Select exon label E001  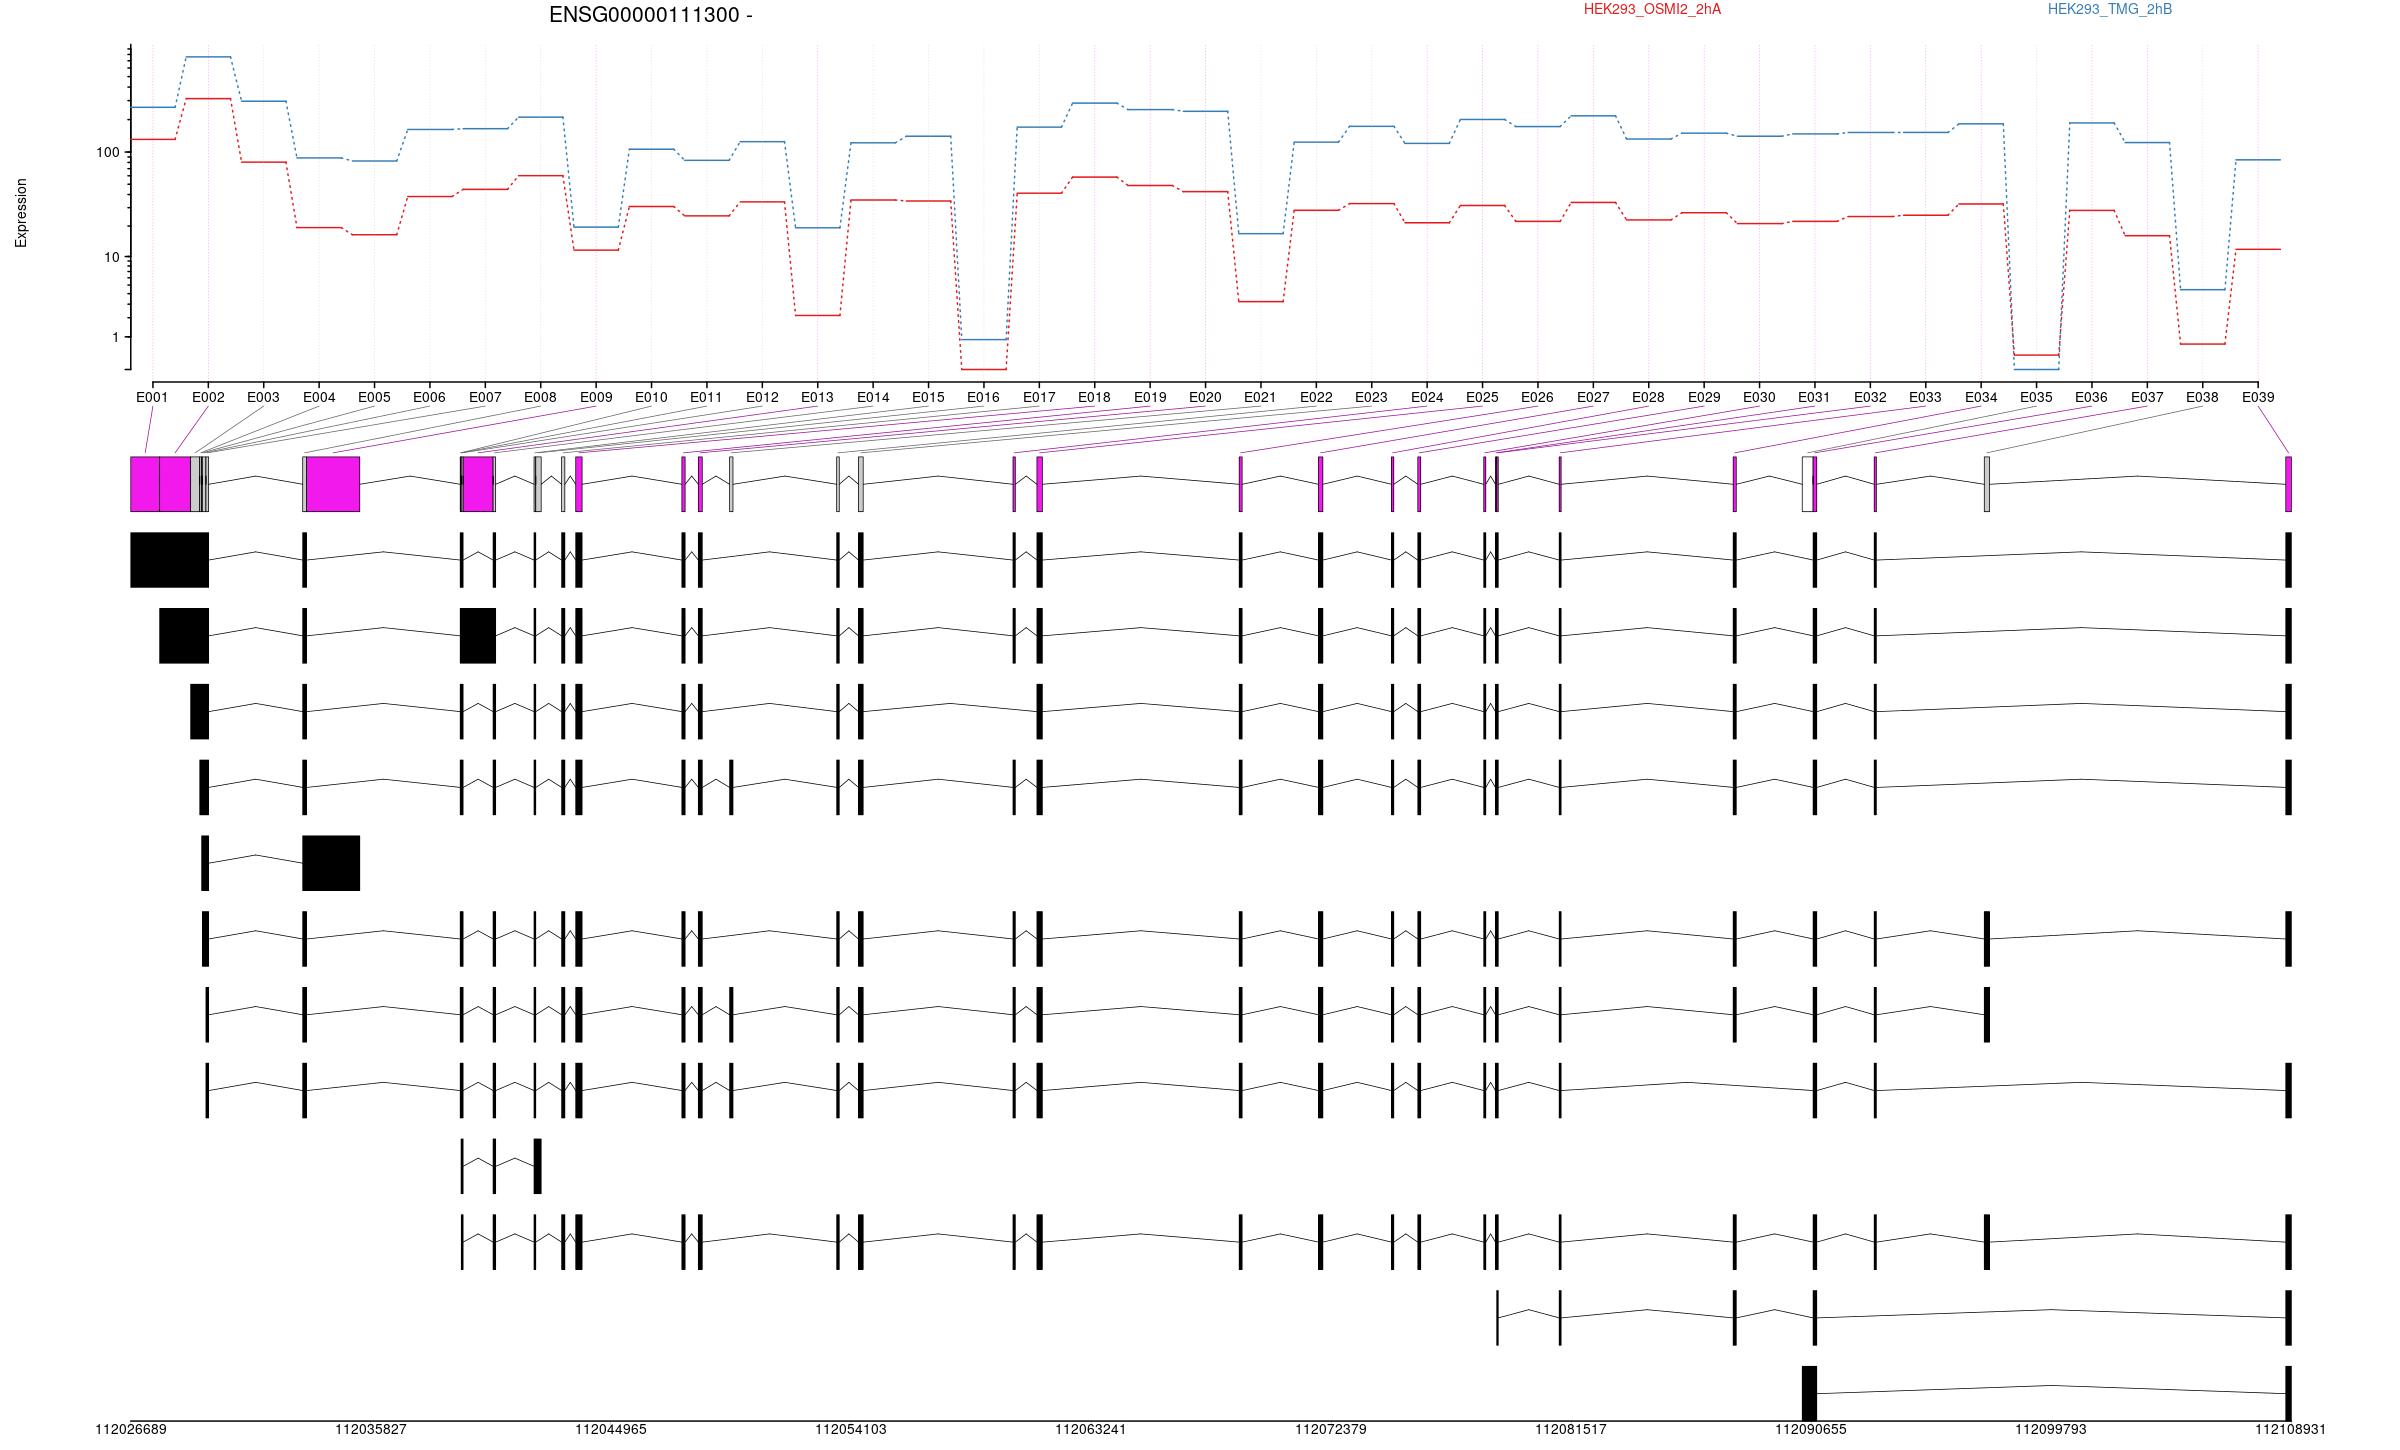coord(152,397)
